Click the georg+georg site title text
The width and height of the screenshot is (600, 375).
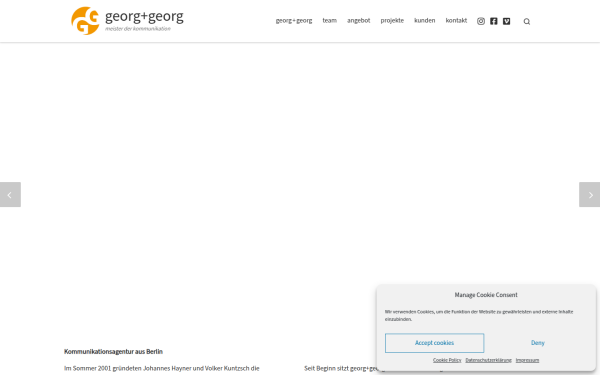pos(144,16)
